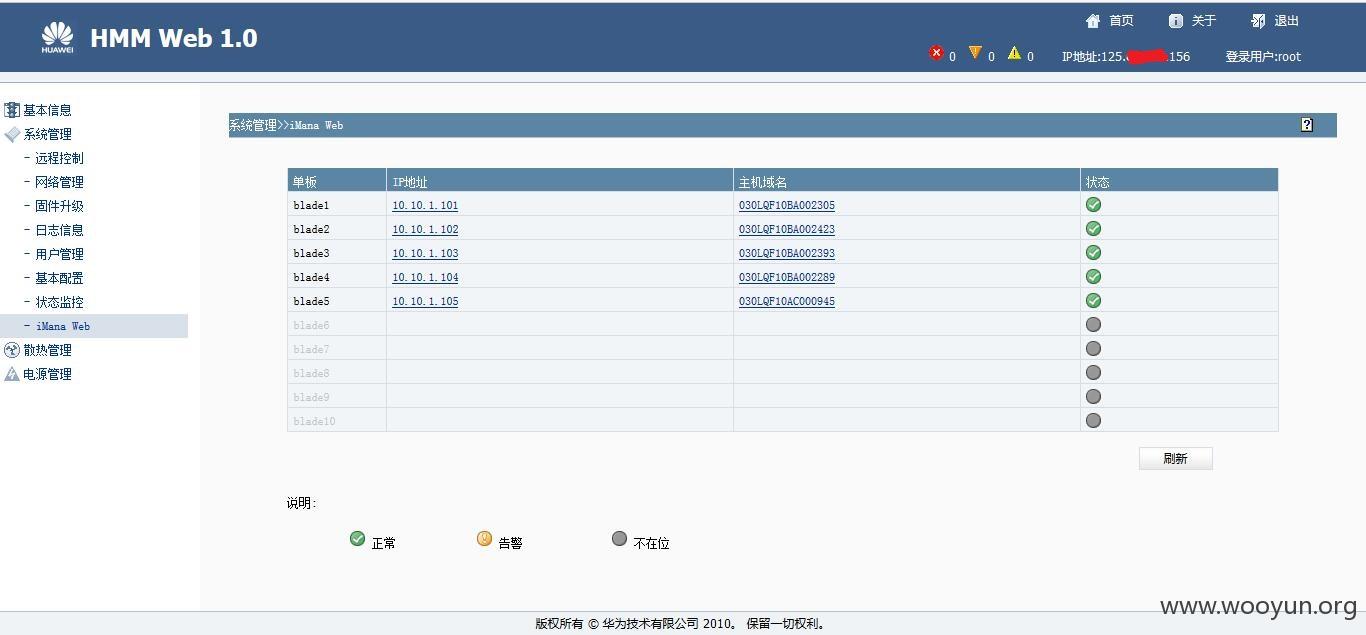Click the orange major alarm icon
This screenshot has width=1366, height=635.
(x=975, y=53)
